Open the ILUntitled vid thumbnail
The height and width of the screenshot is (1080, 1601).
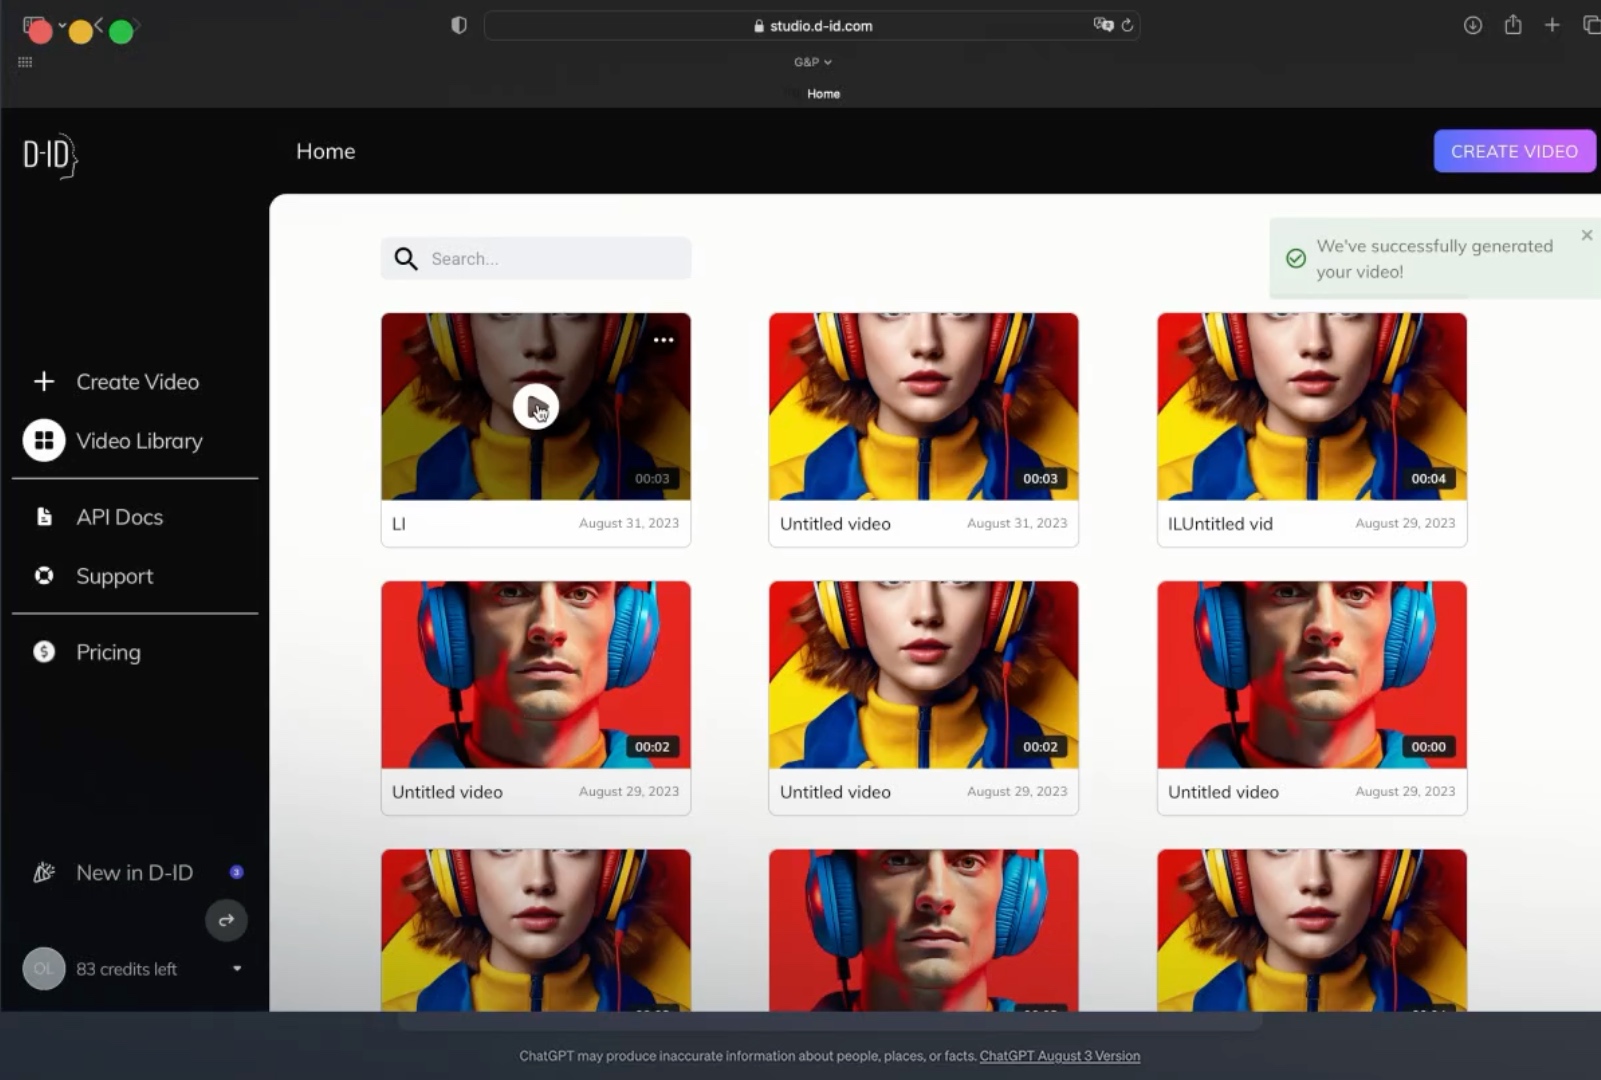tap(1311, 406)
